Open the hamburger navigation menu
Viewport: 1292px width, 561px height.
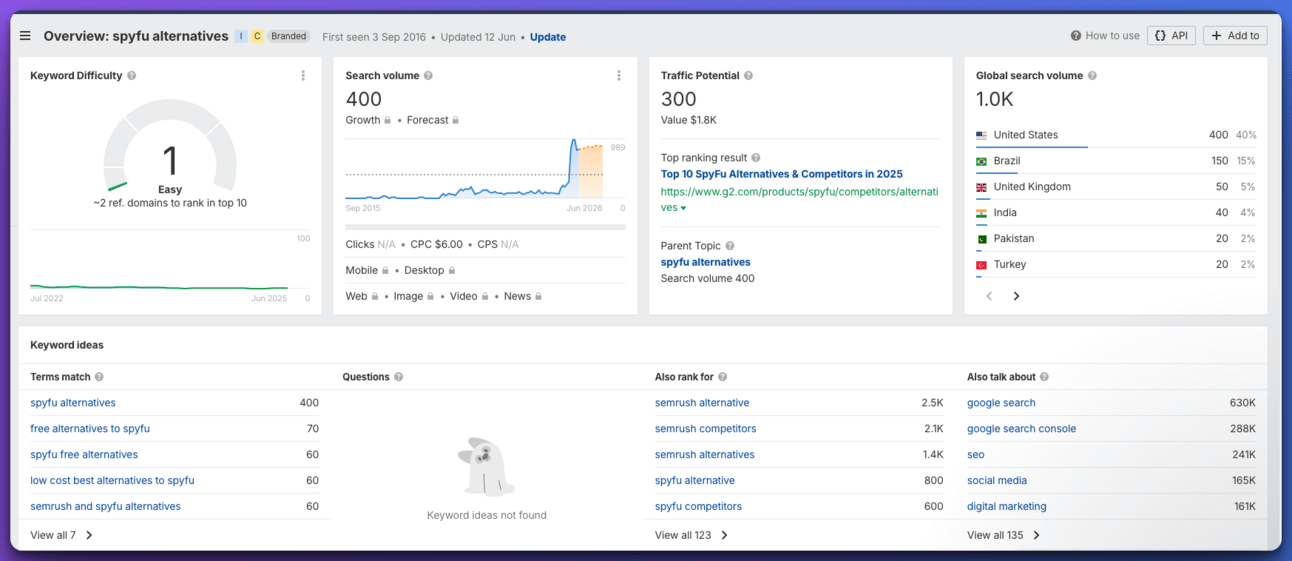click(x=25, y=36)
